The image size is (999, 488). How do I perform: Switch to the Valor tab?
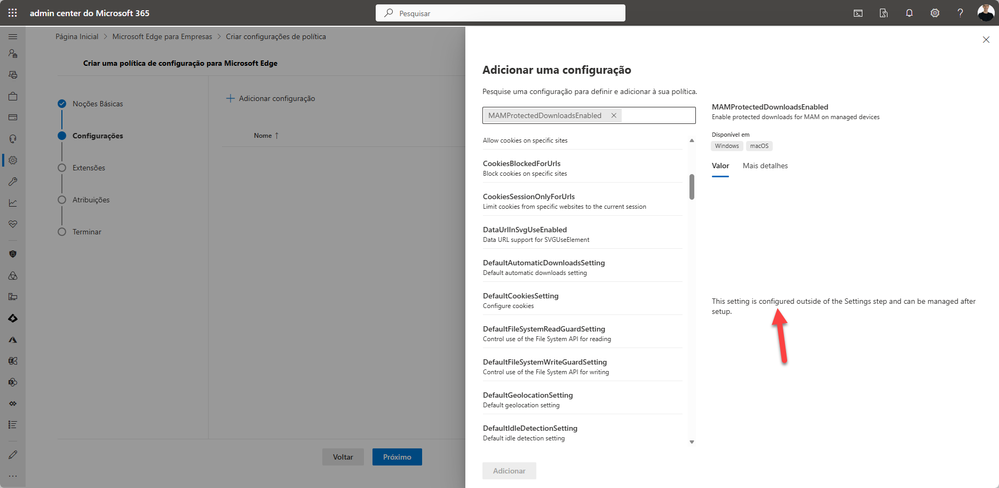coord(720,166)
